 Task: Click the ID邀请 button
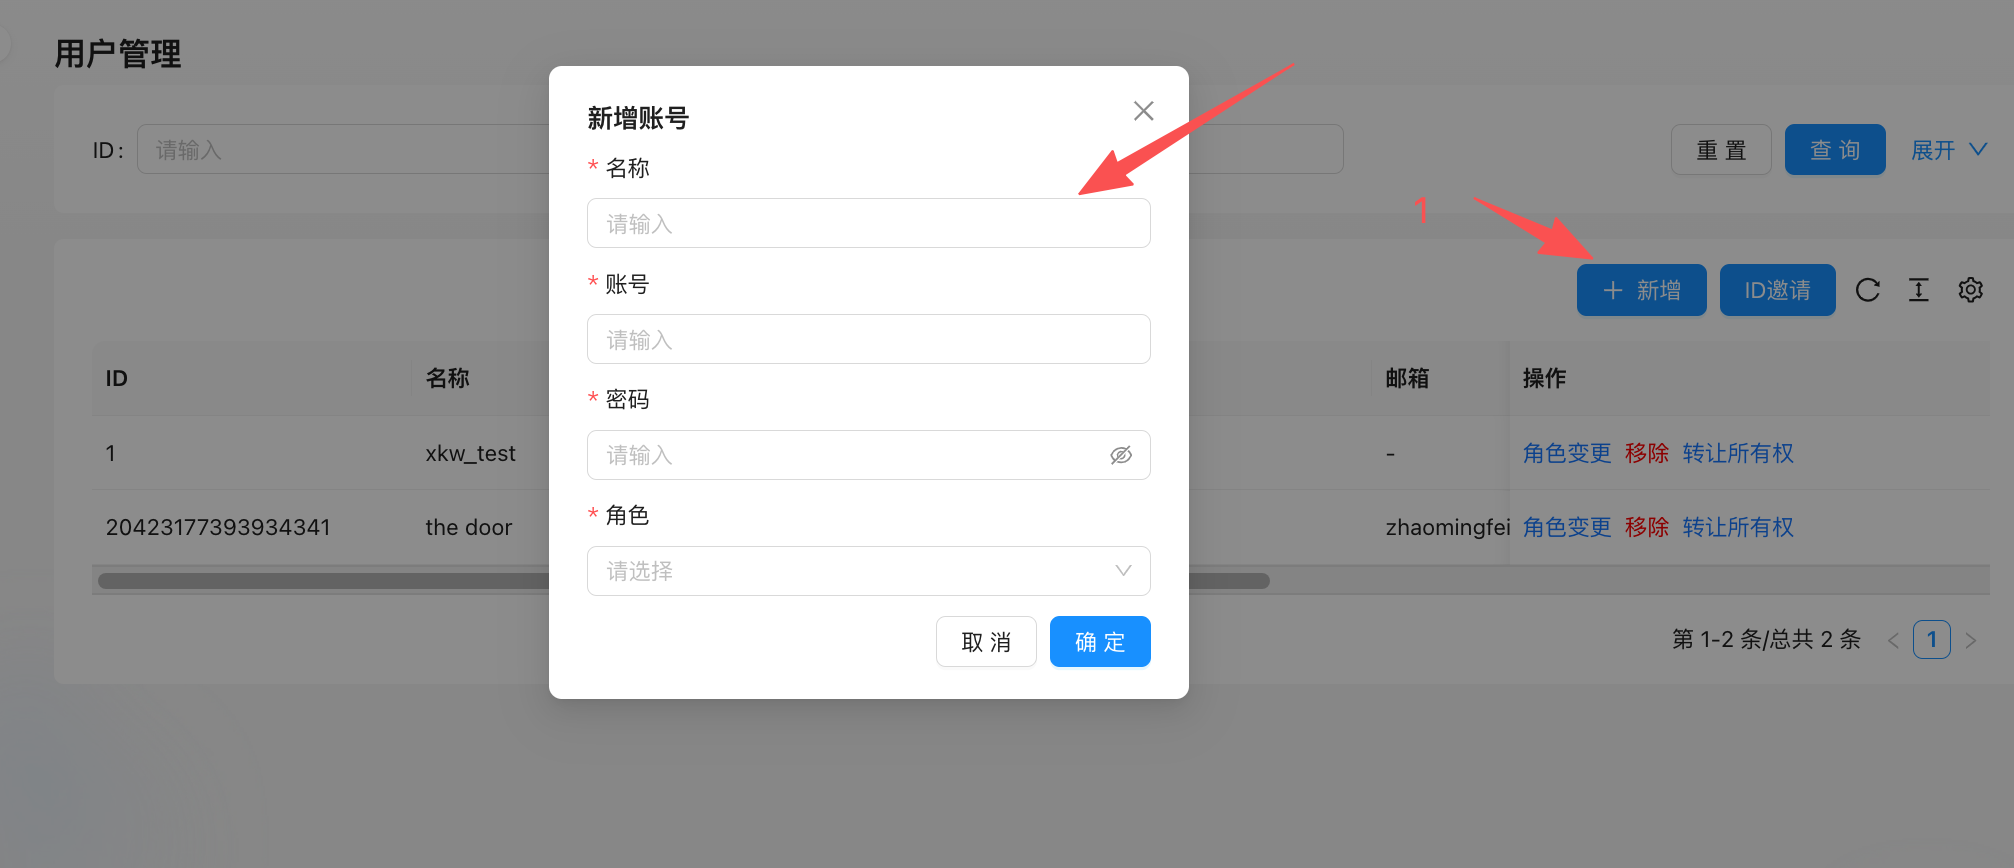click(1777, 290)
